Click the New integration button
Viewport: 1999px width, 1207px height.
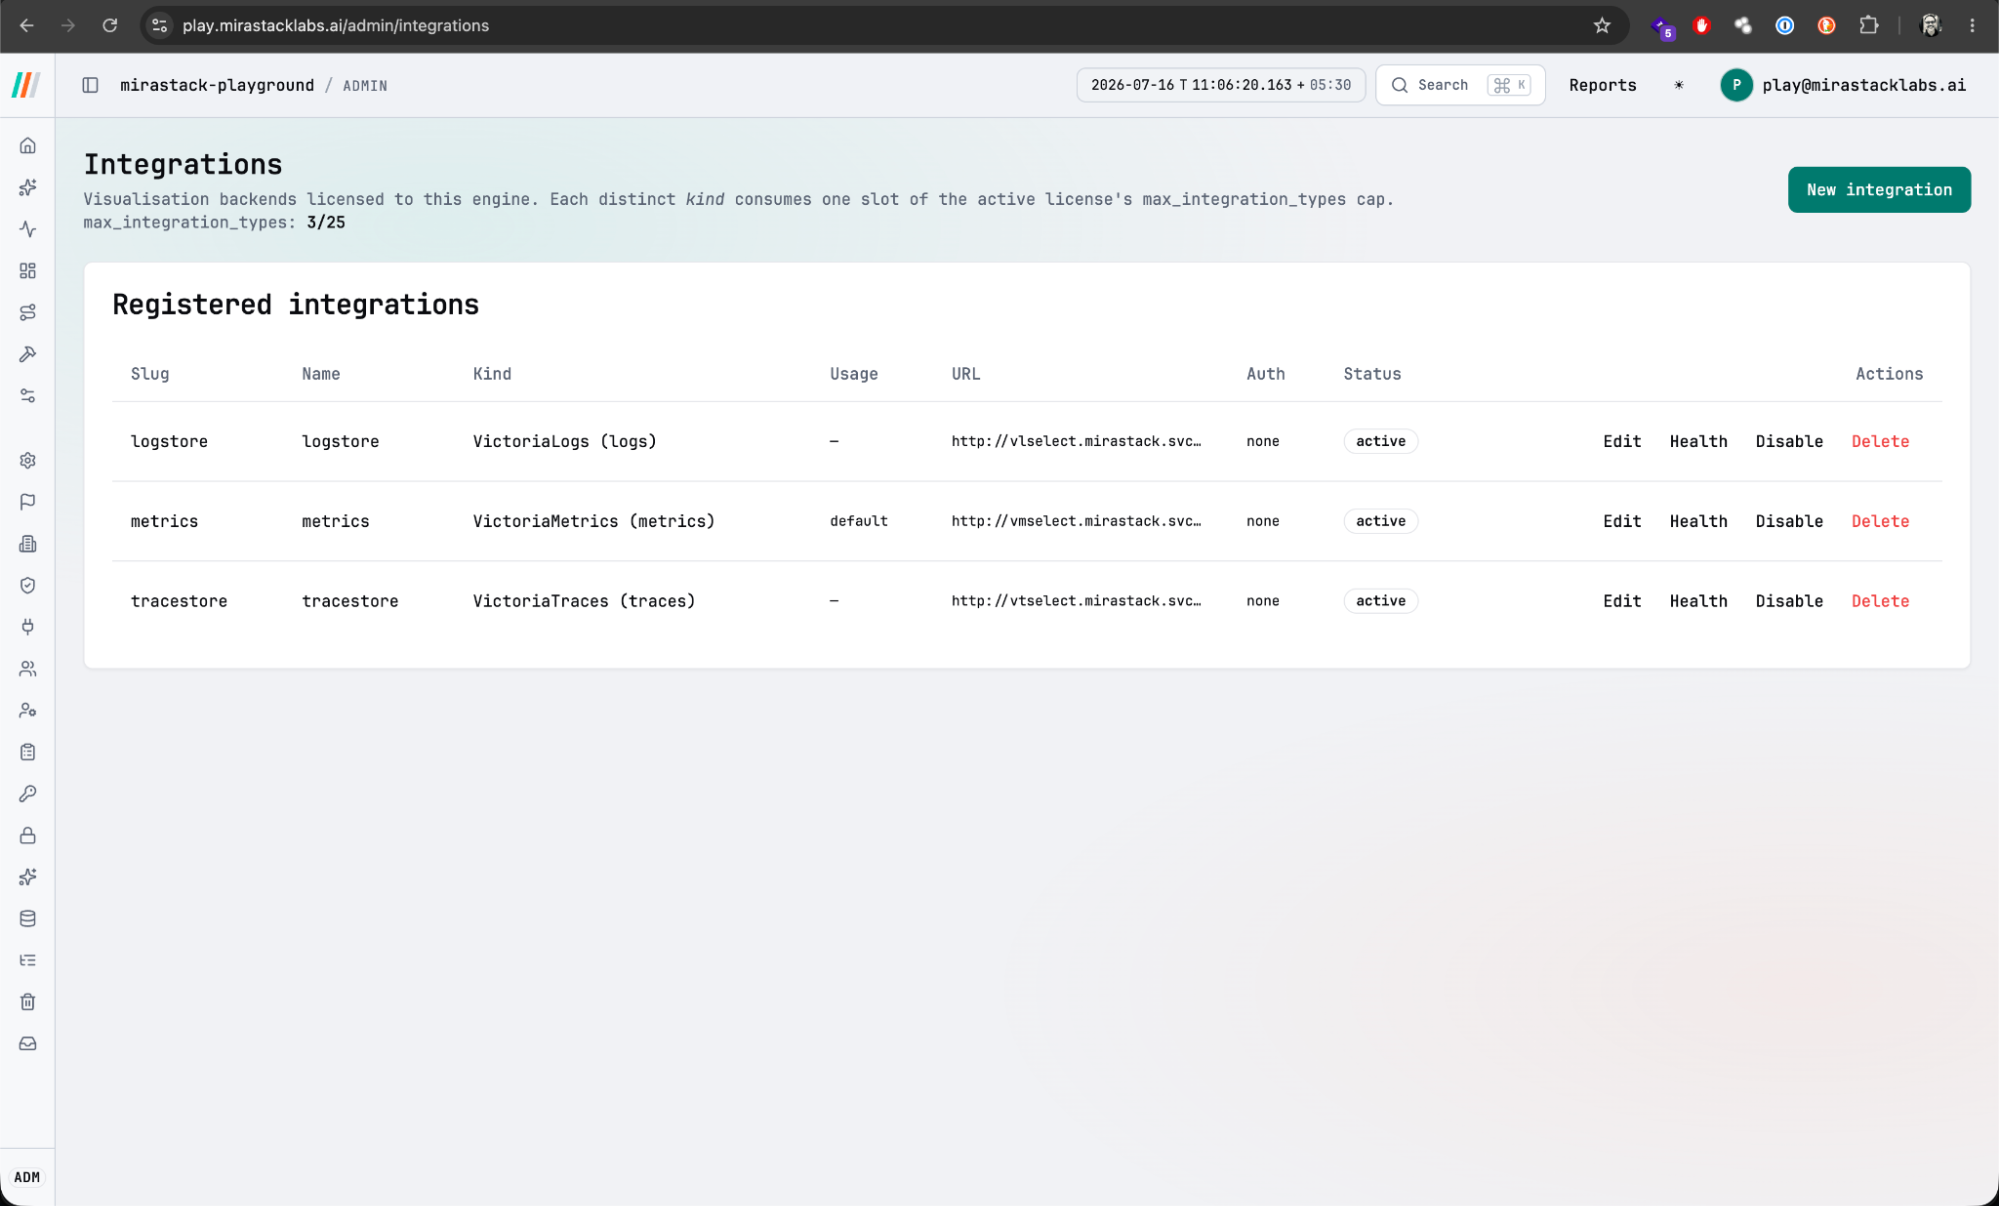1878,190
